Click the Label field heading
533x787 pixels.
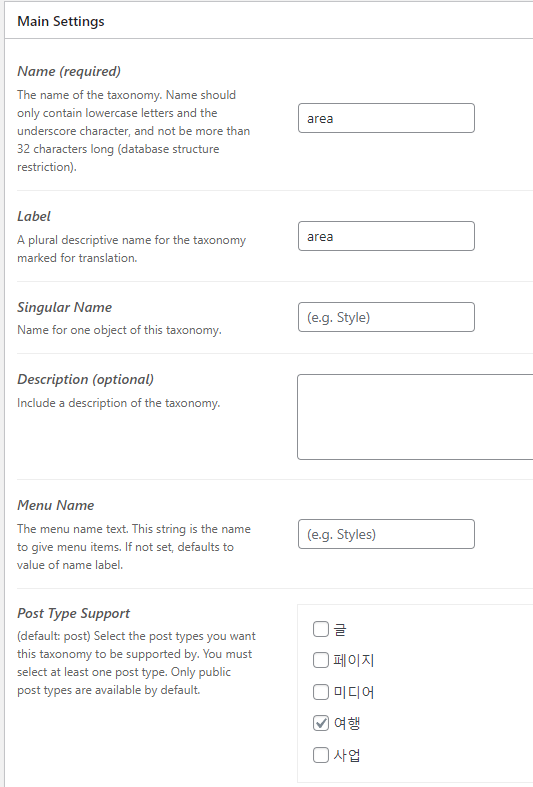(34, 216)
